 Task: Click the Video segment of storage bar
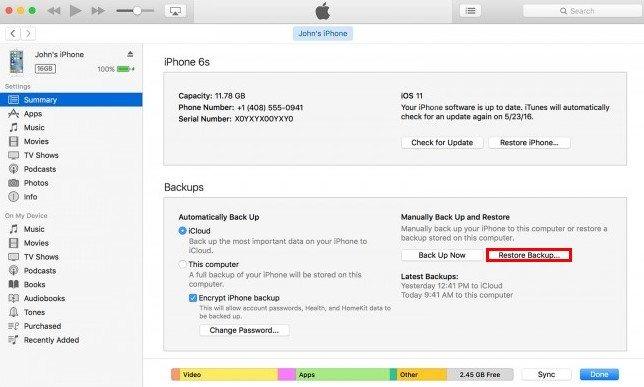click(229, 374)
